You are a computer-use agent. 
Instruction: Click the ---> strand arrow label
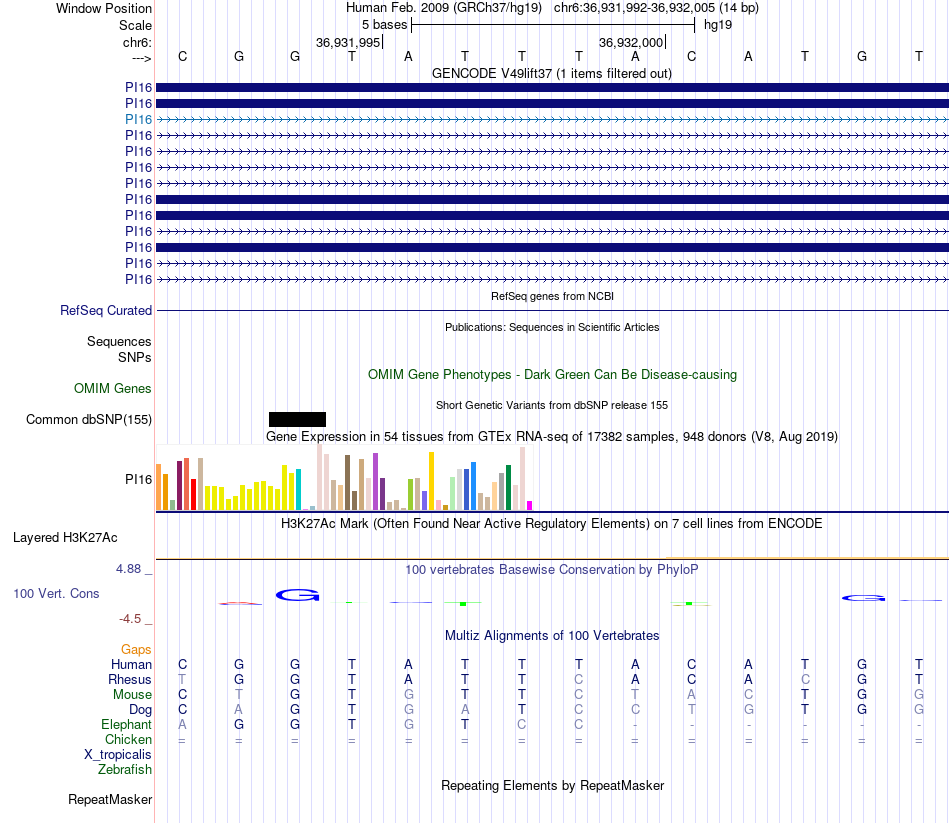(141, 58)
